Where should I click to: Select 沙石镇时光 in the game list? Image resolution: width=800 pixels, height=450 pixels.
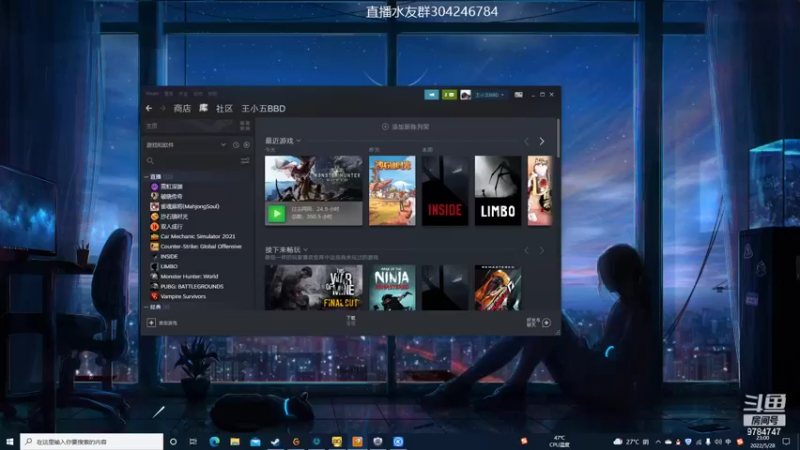(174, 216)
